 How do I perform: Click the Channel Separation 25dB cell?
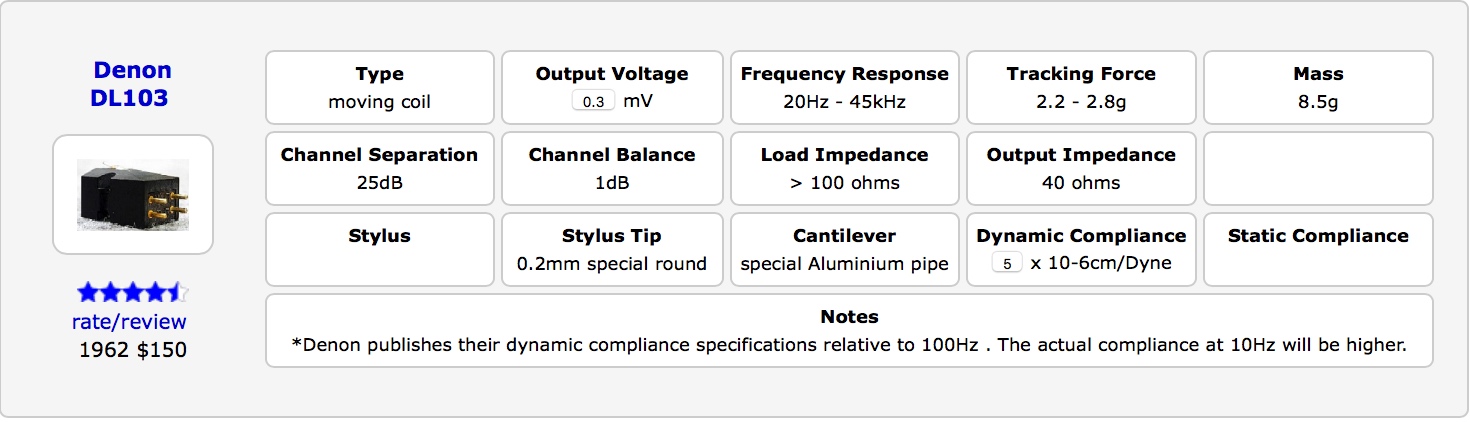pyautogui.click(x=379, y=169)
